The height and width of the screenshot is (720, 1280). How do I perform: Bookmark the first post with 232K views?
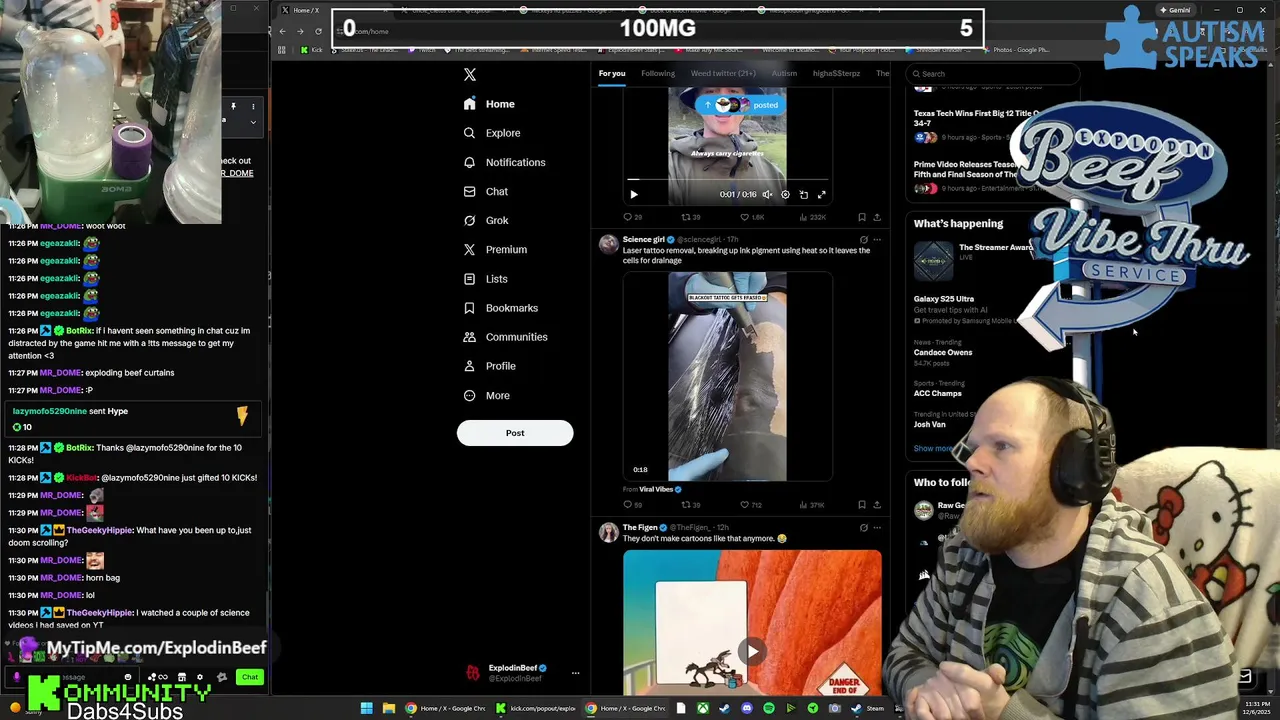pos(862,217)
